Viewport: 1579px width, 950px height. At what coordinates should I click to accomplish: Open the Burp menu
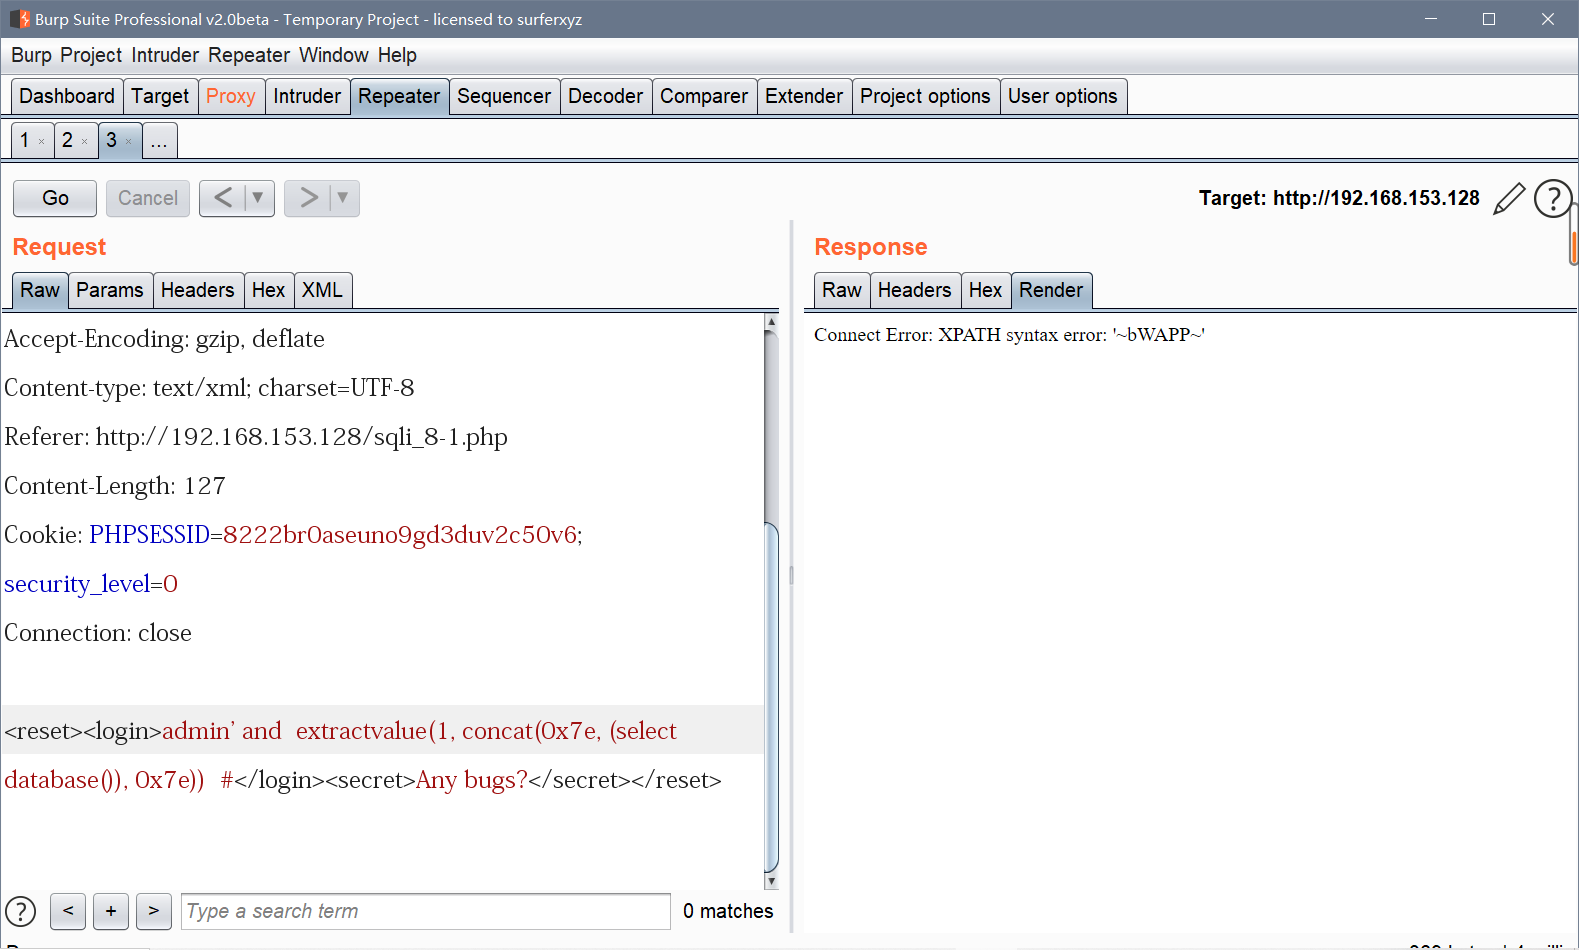(31, 55)
